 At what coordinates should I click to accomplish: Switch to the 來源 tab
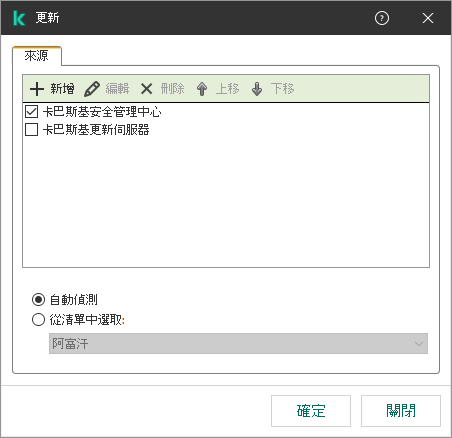tap(37, 56)
